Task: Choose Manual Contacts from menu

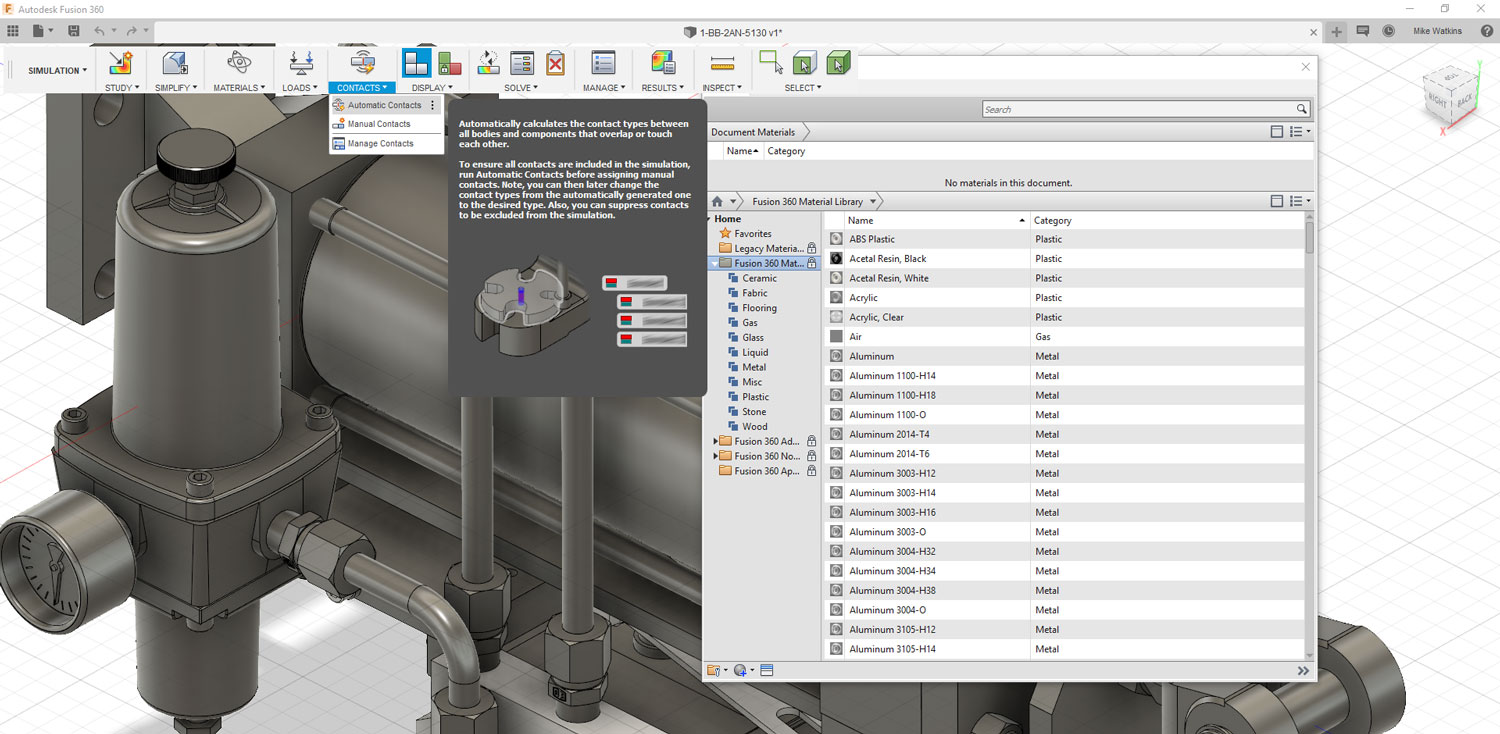Action: [379, 124]
